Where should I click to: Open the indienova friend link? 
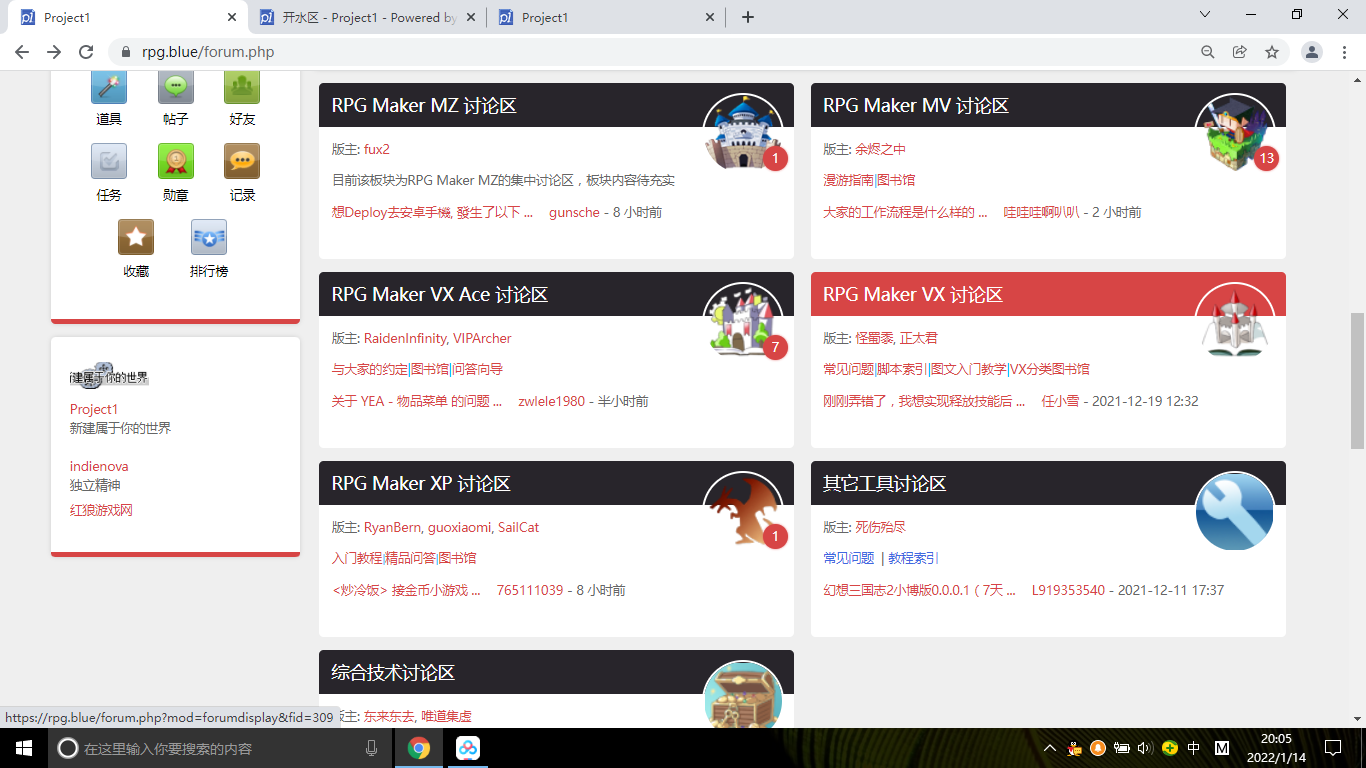(x=99, y=467)
